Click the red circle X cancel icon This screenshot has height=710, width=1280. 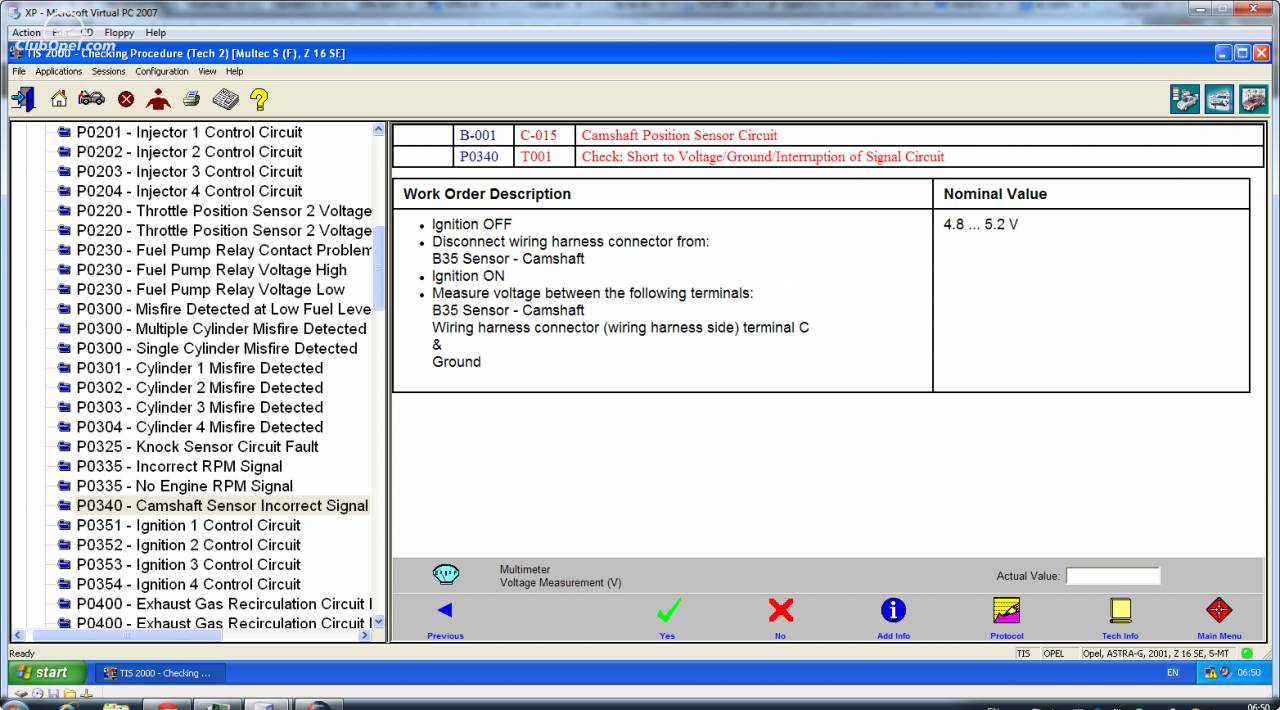point(126,99)
